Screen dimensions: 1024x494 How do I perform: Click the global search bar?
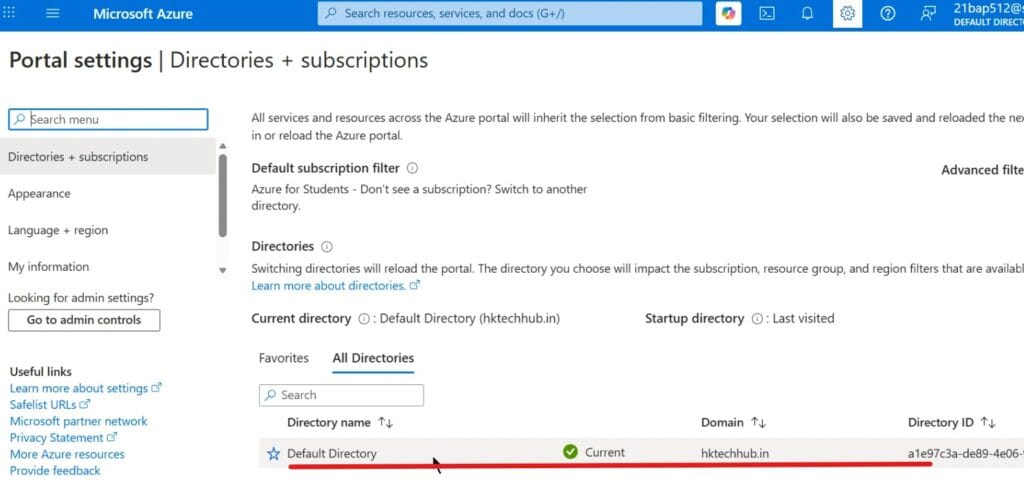[509, 13]
